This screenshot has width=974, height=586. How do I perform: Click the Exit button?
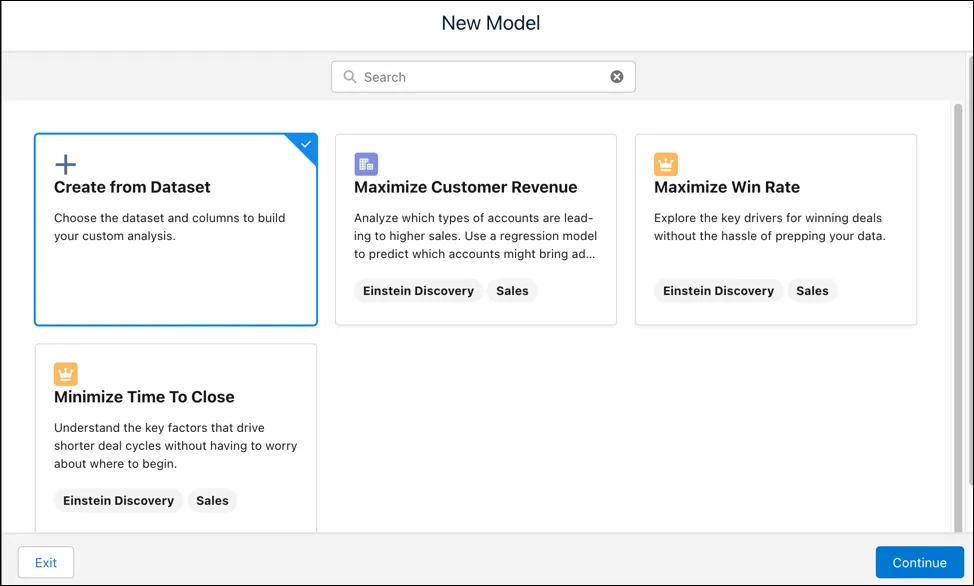point(46,562)
